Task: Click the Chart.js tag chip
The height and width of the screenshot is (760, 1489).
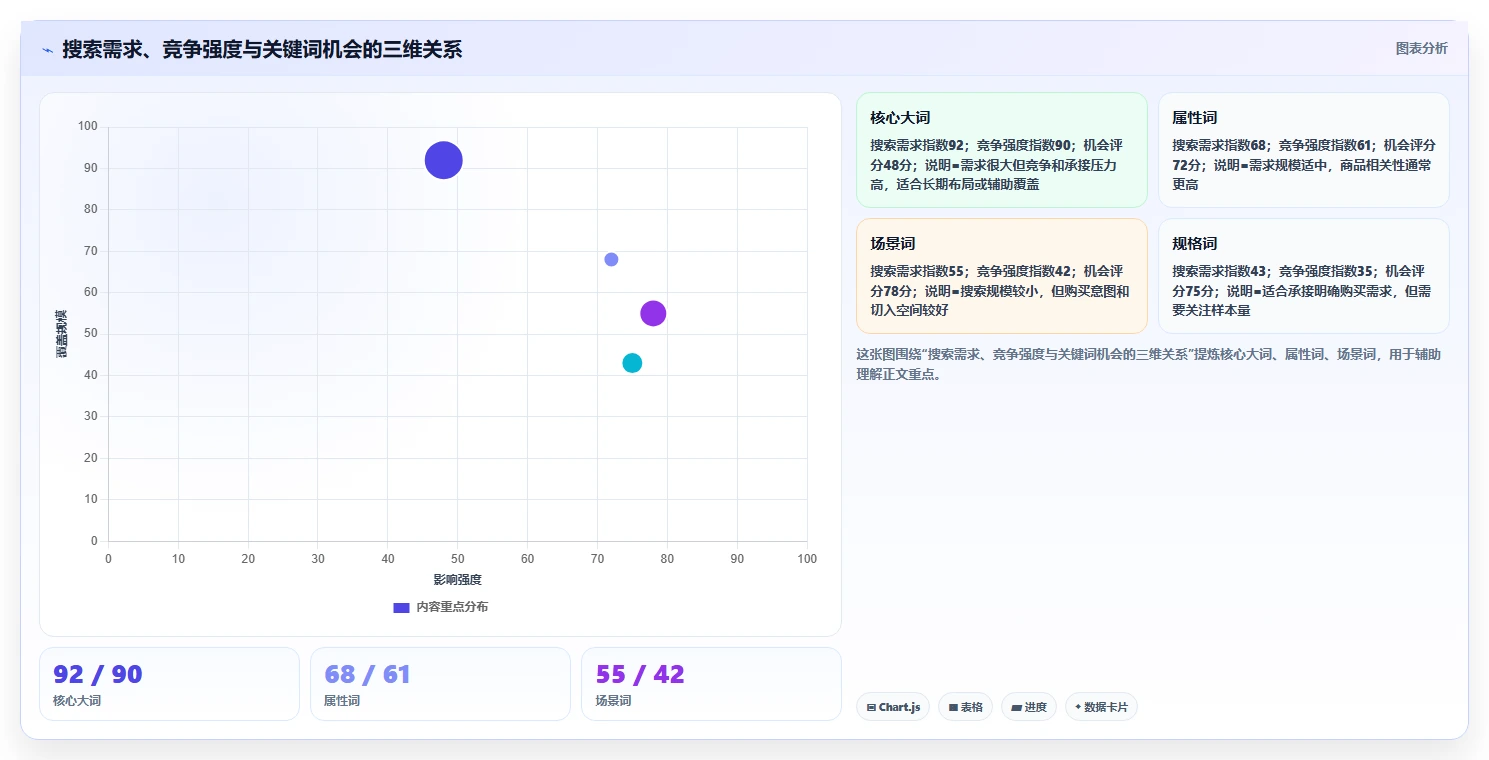Action: (893, 707)
